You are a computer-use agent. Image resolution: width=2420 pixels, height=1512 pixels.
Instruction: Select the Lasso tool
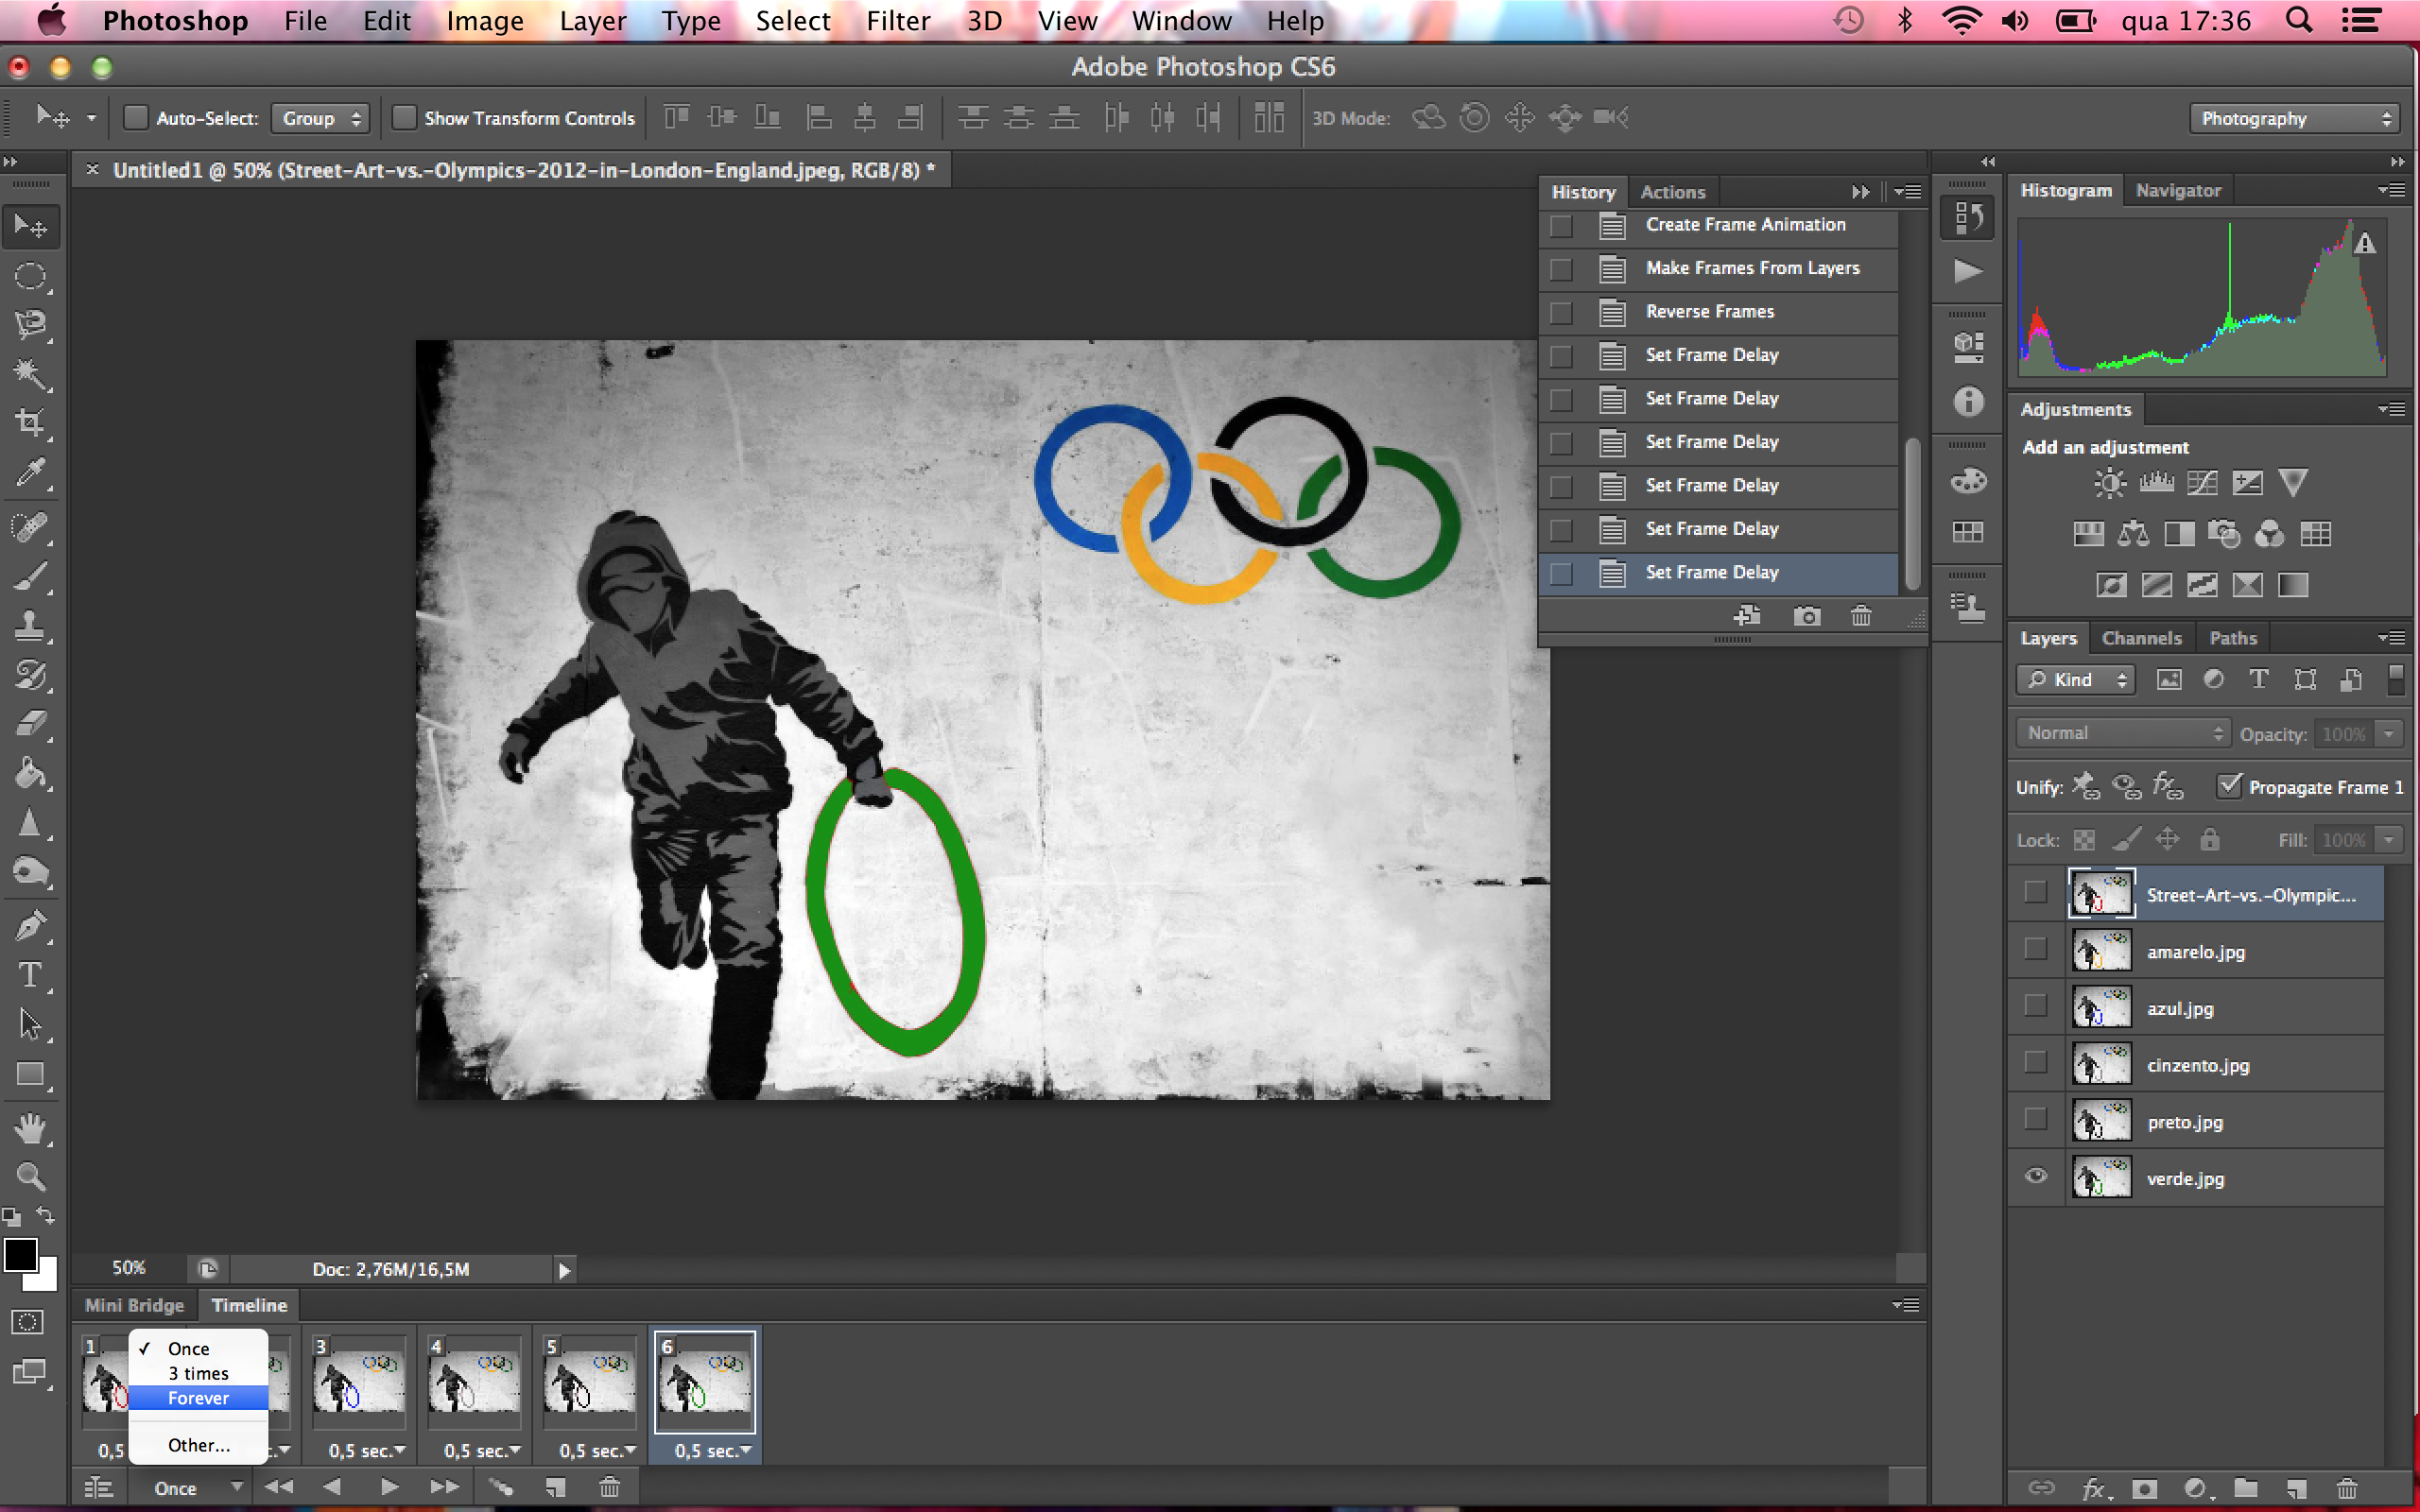coord(30,326)
